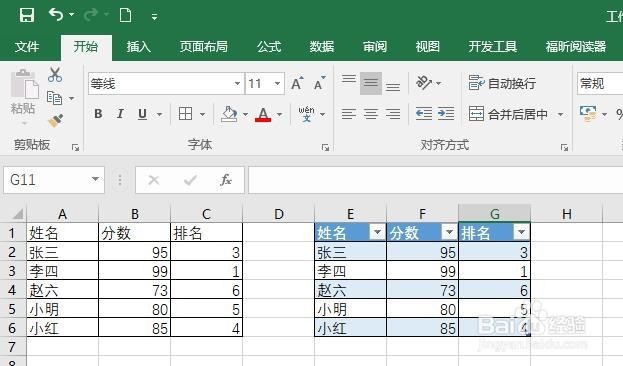Switch to the 插入 tab

coord(138,47)
